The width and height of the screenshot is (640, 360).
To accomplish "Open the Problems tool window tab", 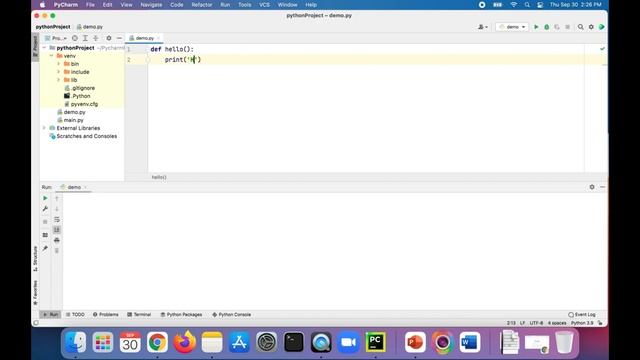I will 105,315.
